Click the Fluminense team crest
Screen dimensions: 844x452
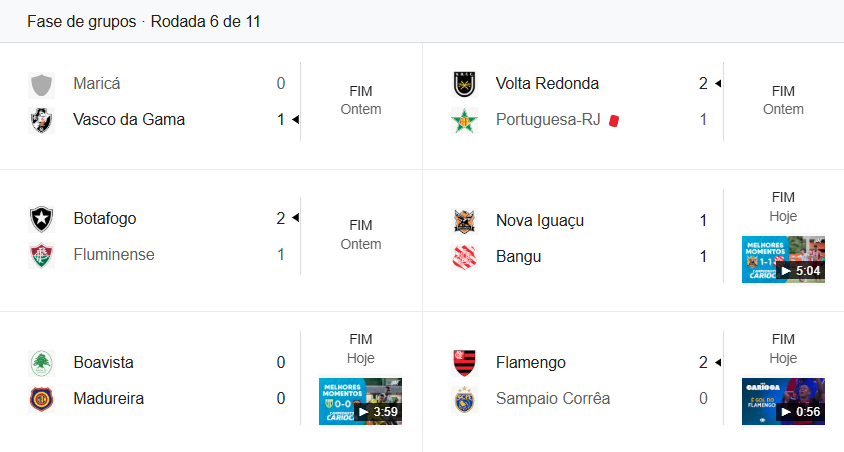[41, 255]
